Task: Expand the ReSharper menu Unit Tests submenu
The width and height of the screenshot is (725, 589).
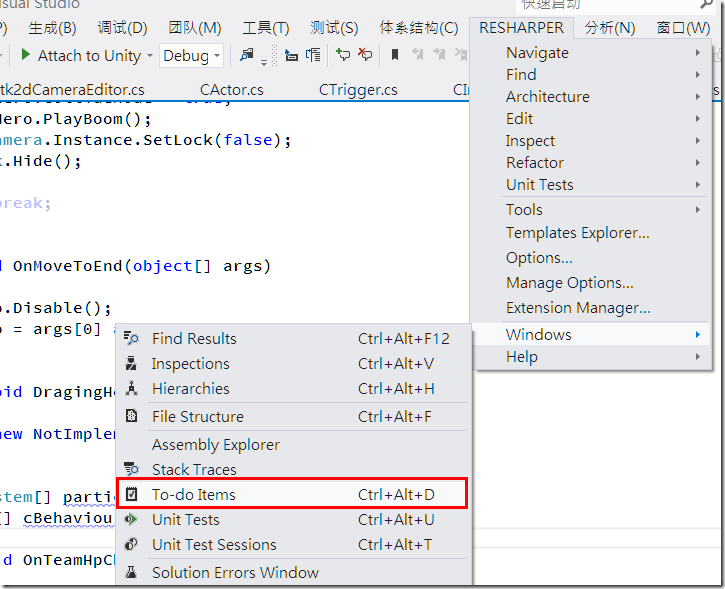Action: 591,185
